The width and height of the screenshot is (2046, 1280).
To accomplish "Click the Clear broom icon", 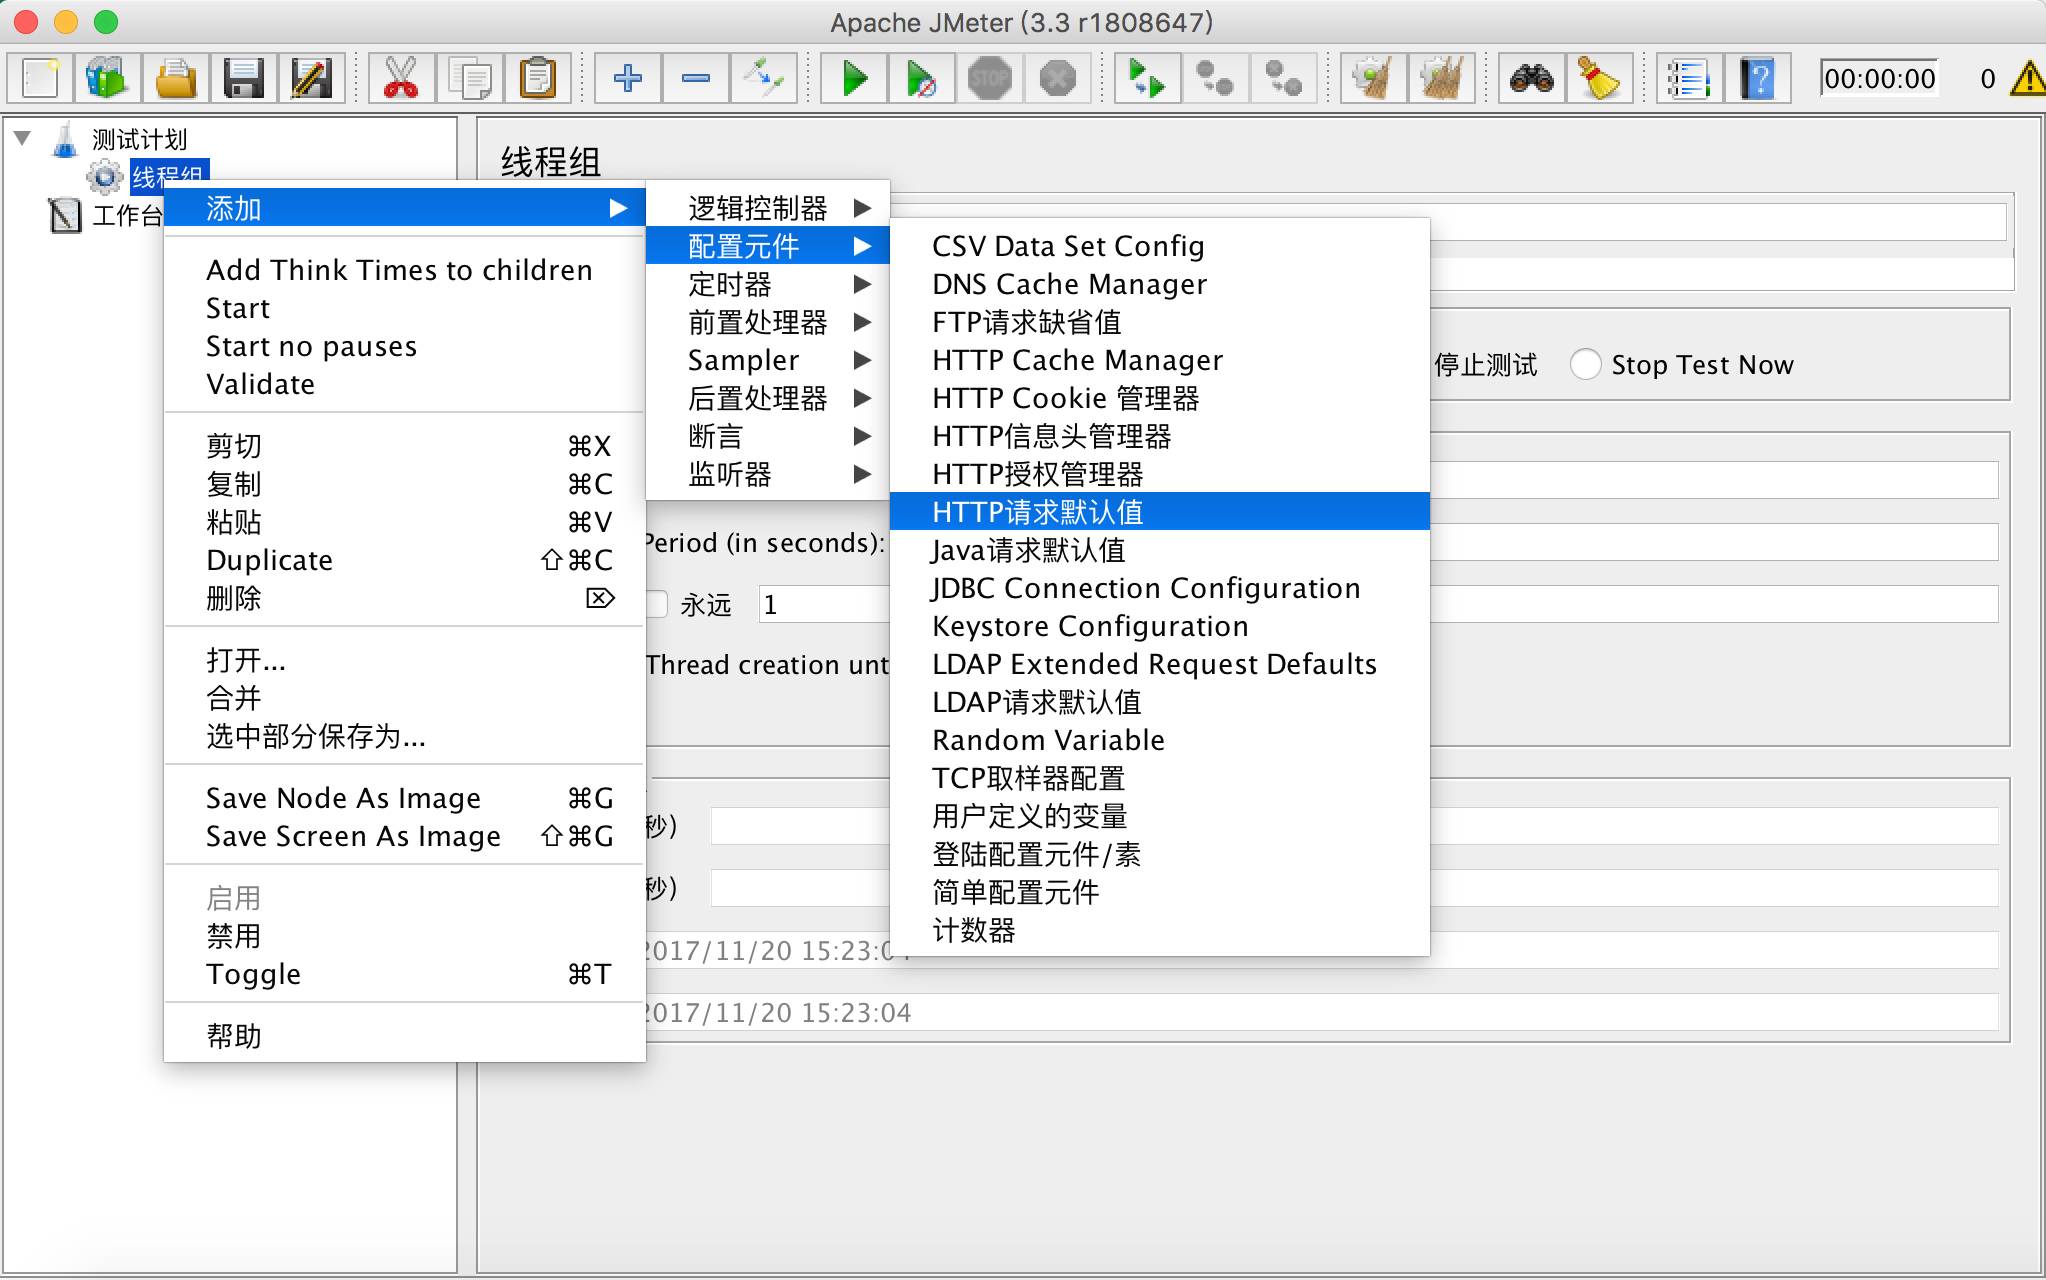I will click(x=1373, y=78).
